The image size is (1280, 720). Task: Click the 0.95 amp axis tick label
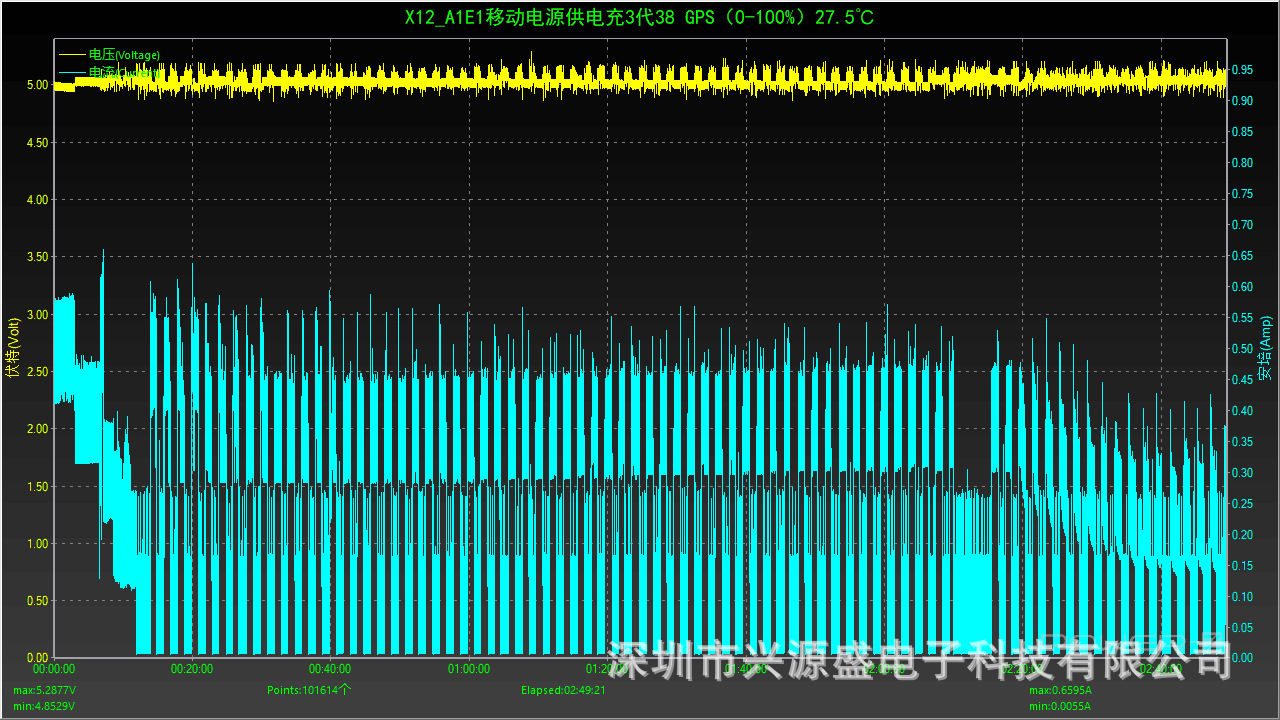coord(1243,70)
